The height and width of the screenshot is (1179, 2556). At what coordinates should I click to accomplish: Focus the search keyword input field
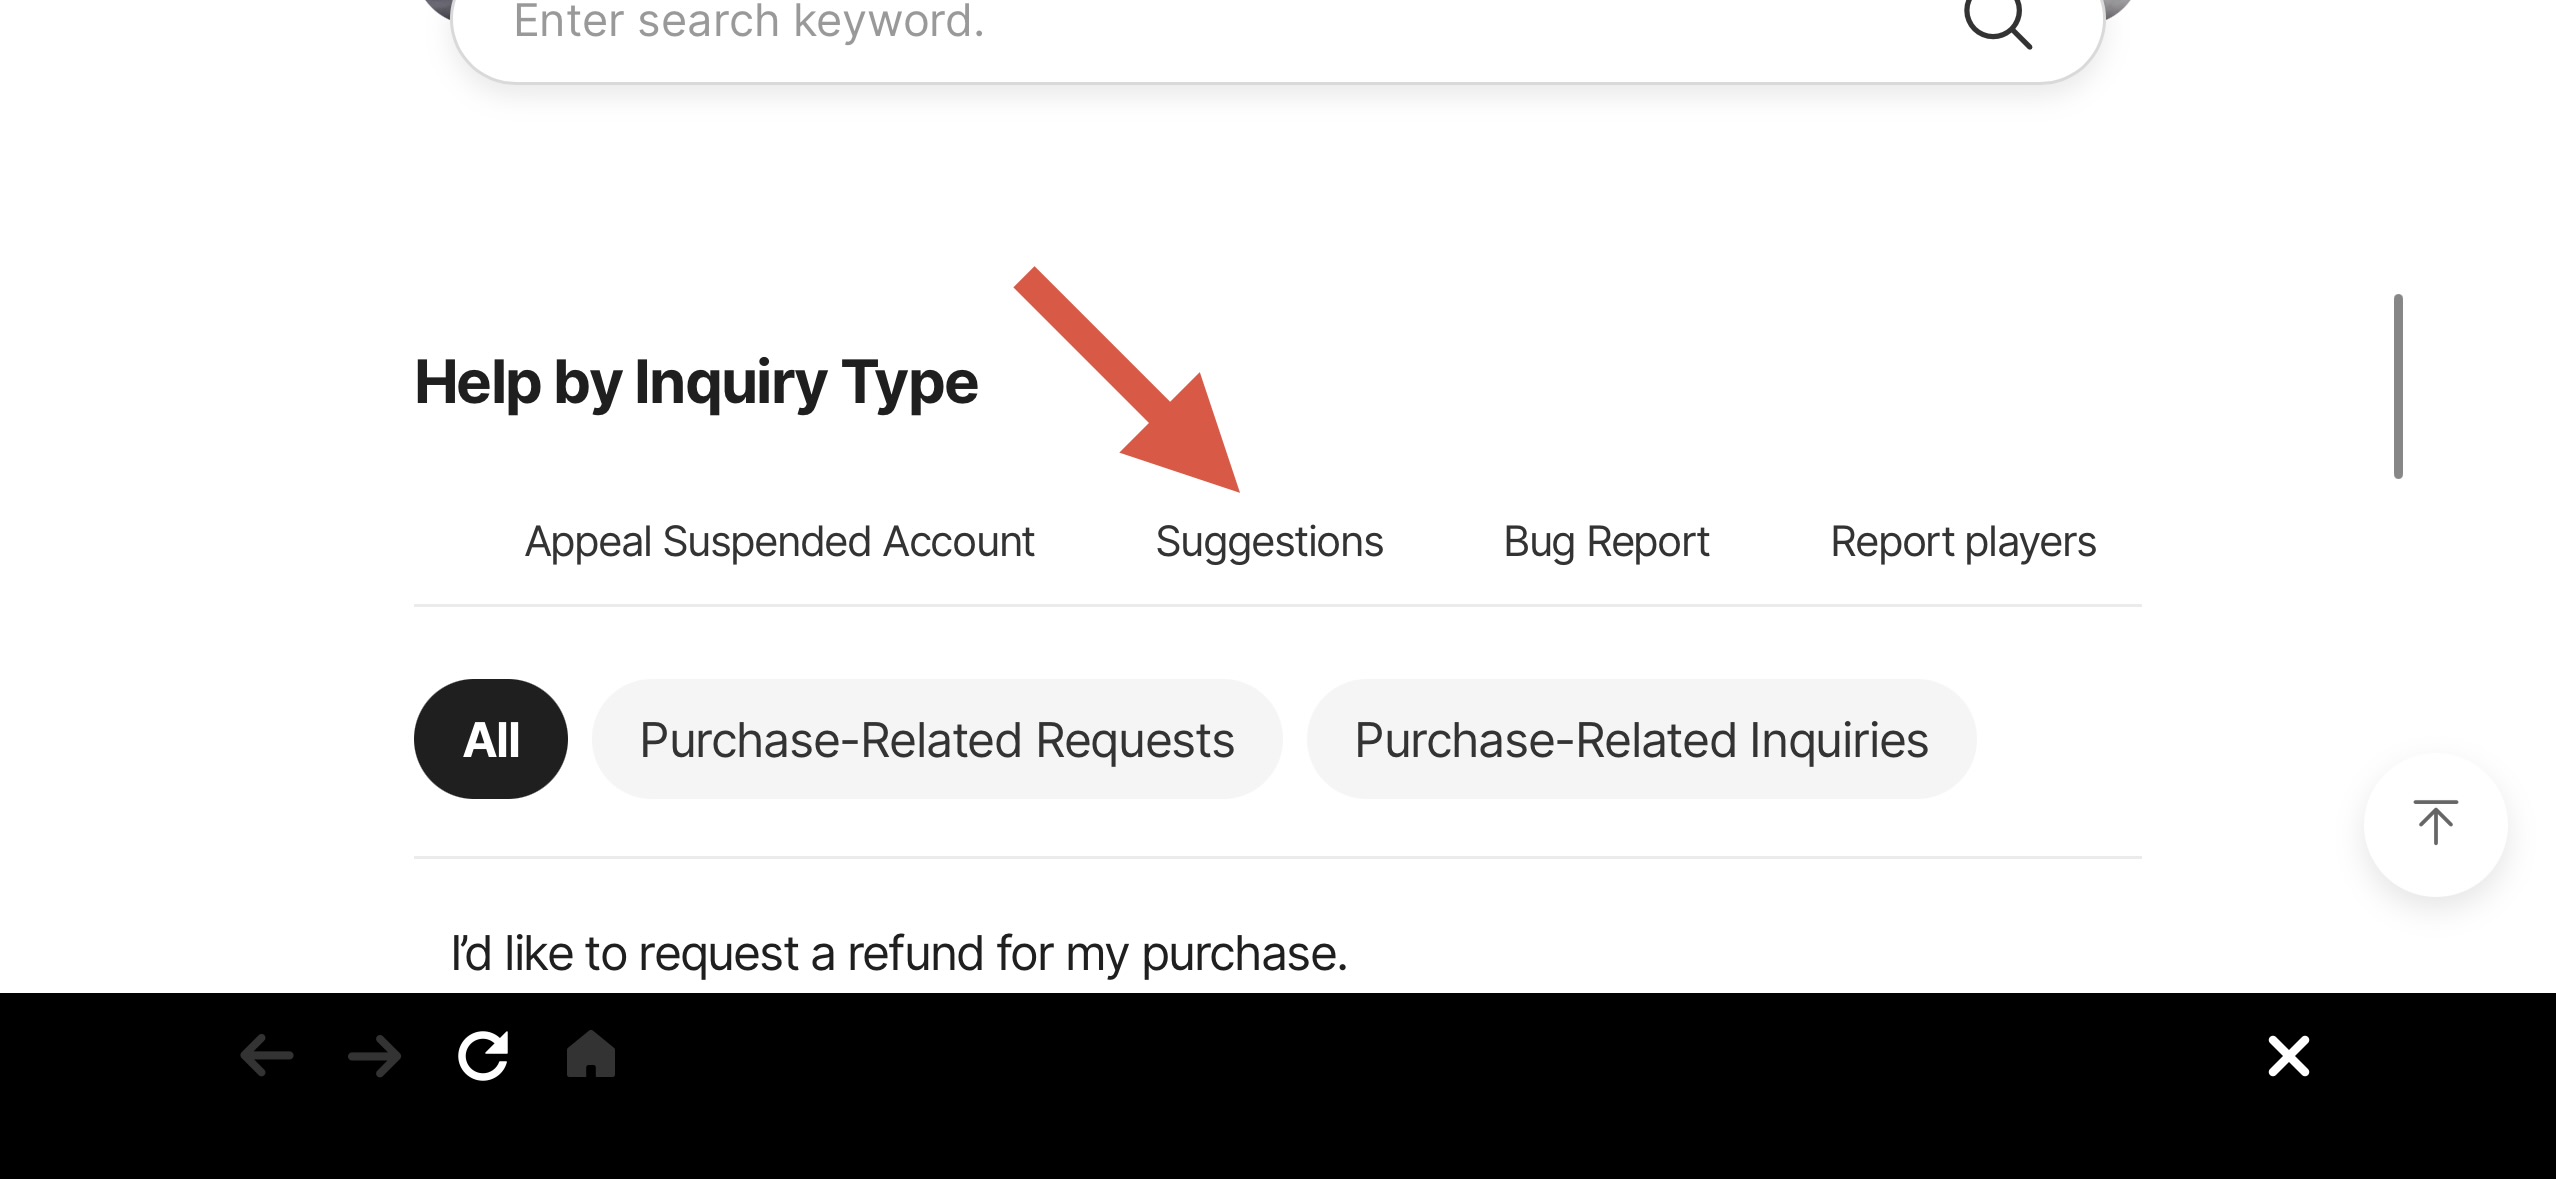click(x=1200, y=24)
